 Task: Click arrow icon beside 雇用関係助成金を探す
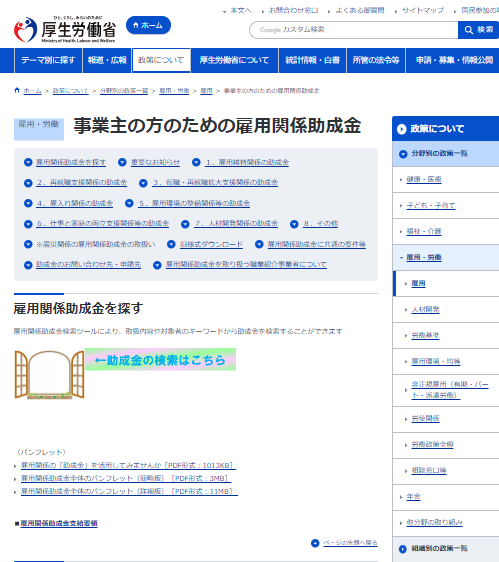[28, 162]
